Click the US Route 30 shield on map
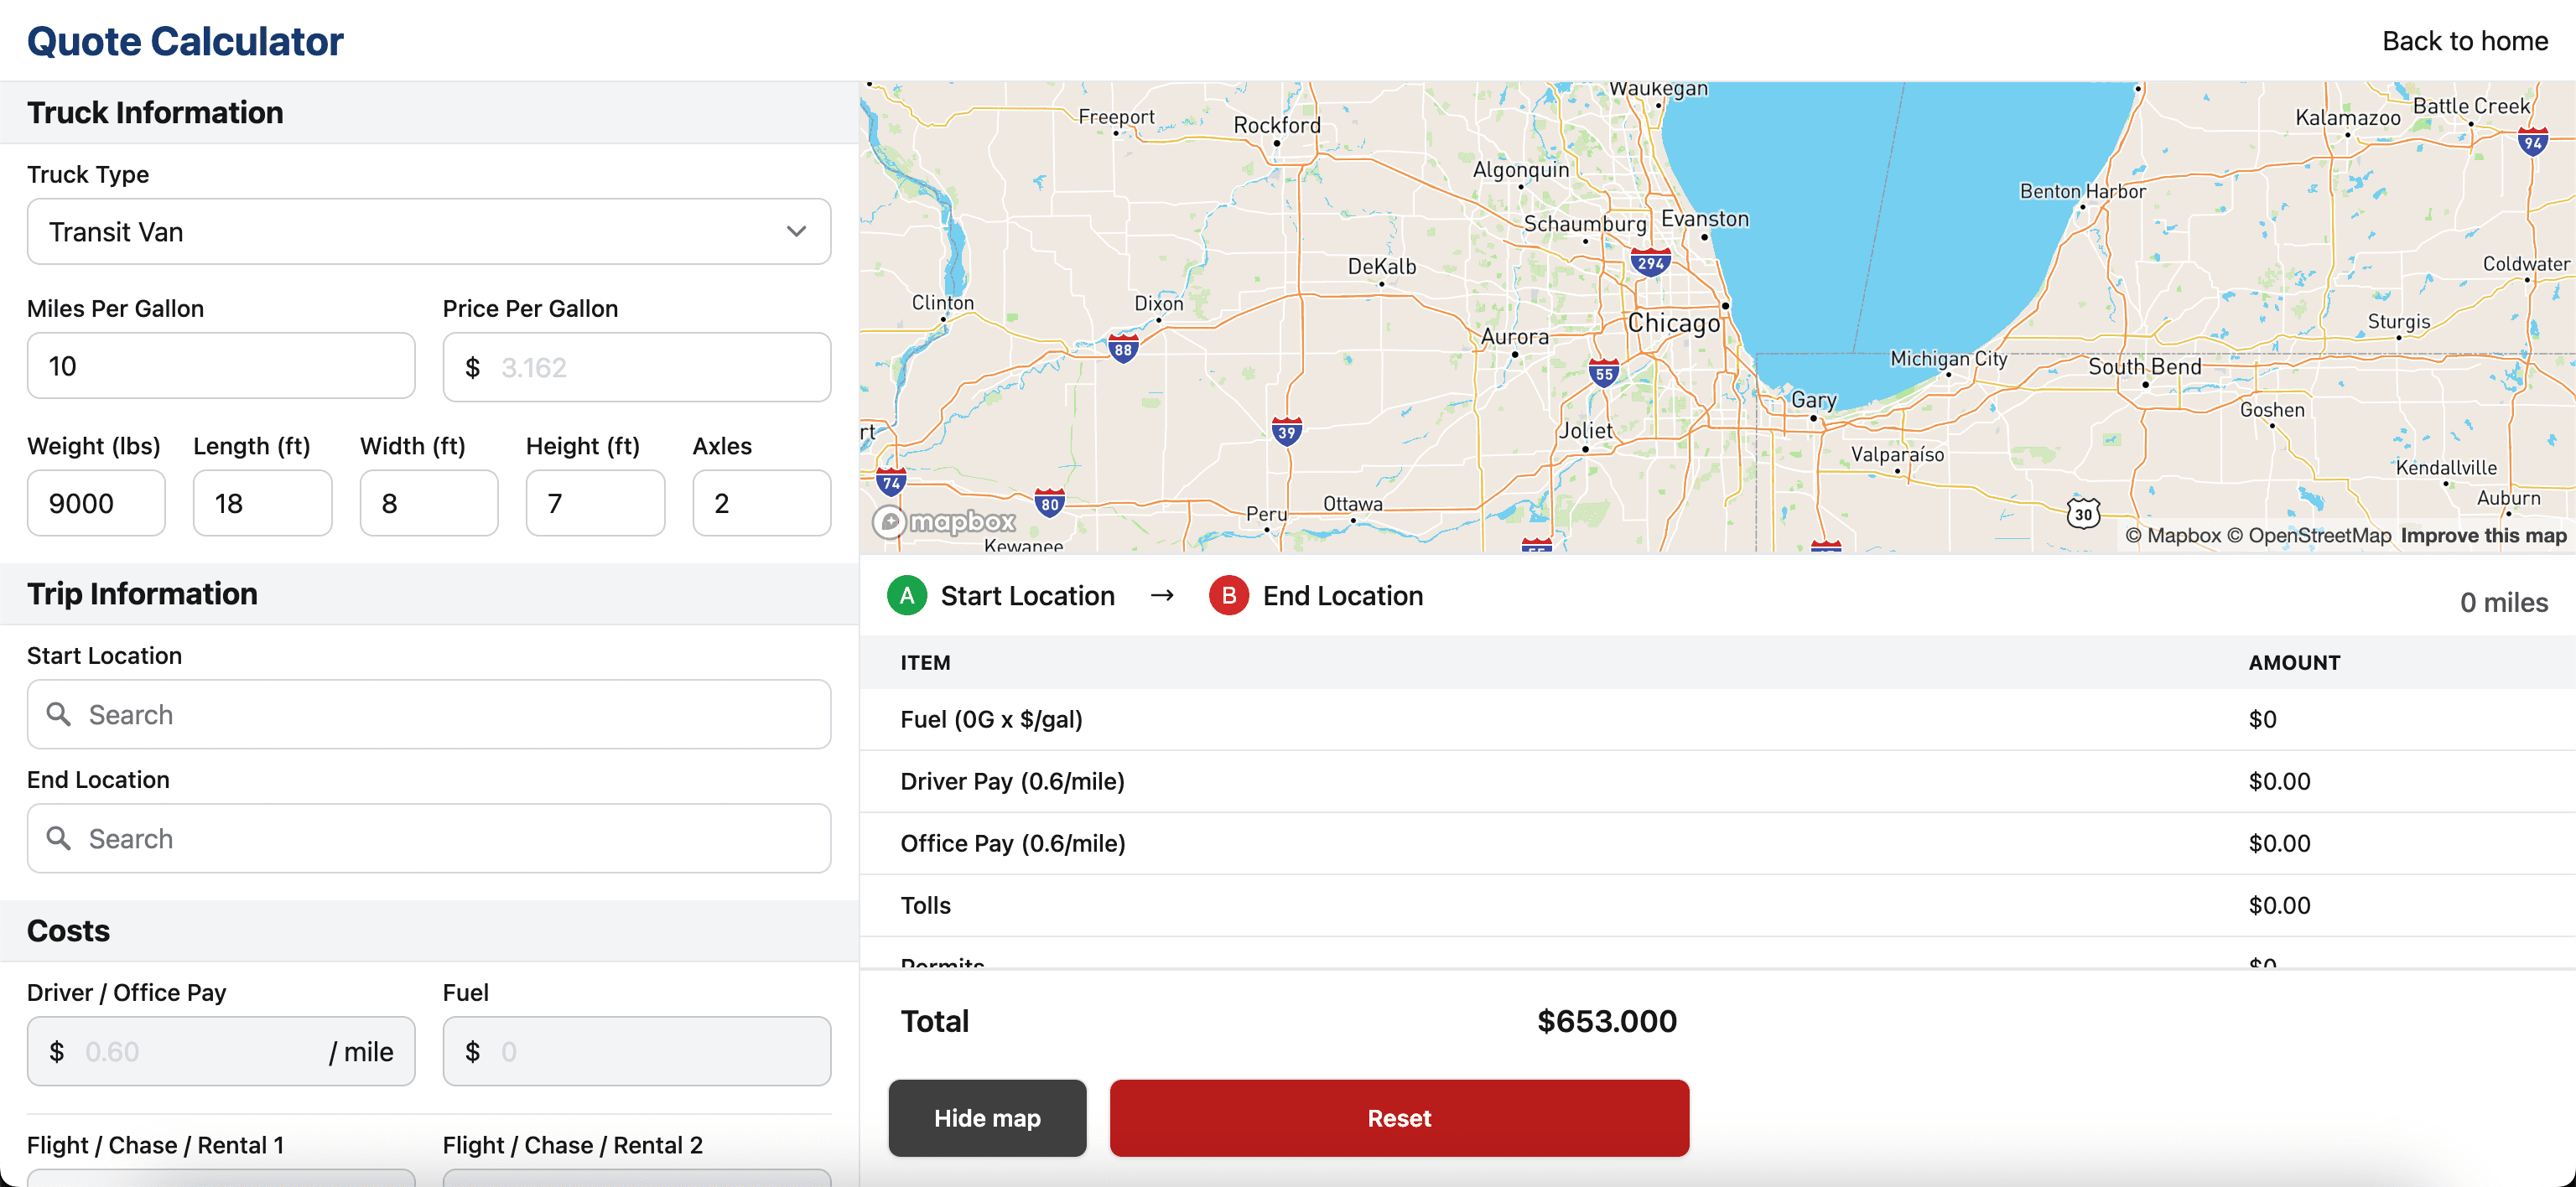The height and width of the screenshot is (1187, 2576). point(2083,515)
